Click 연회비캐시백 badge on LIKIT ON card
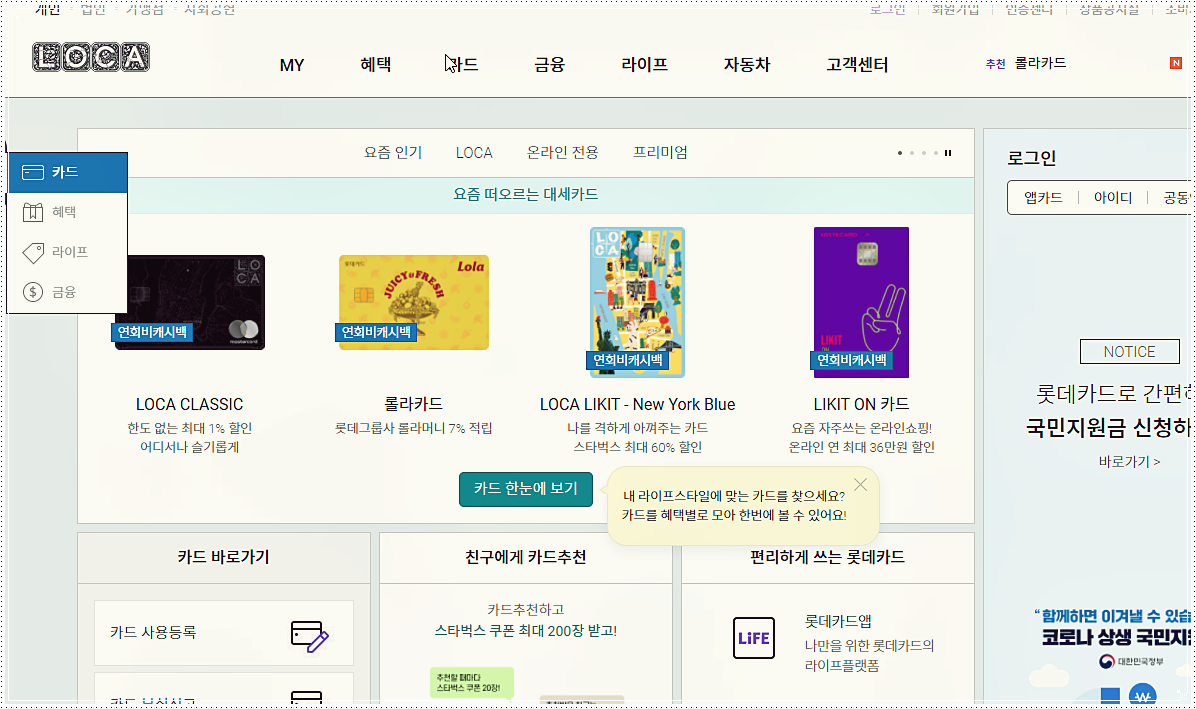This screenshot has height=709, width=1196. pyautogui.click(x=851, y=360)
